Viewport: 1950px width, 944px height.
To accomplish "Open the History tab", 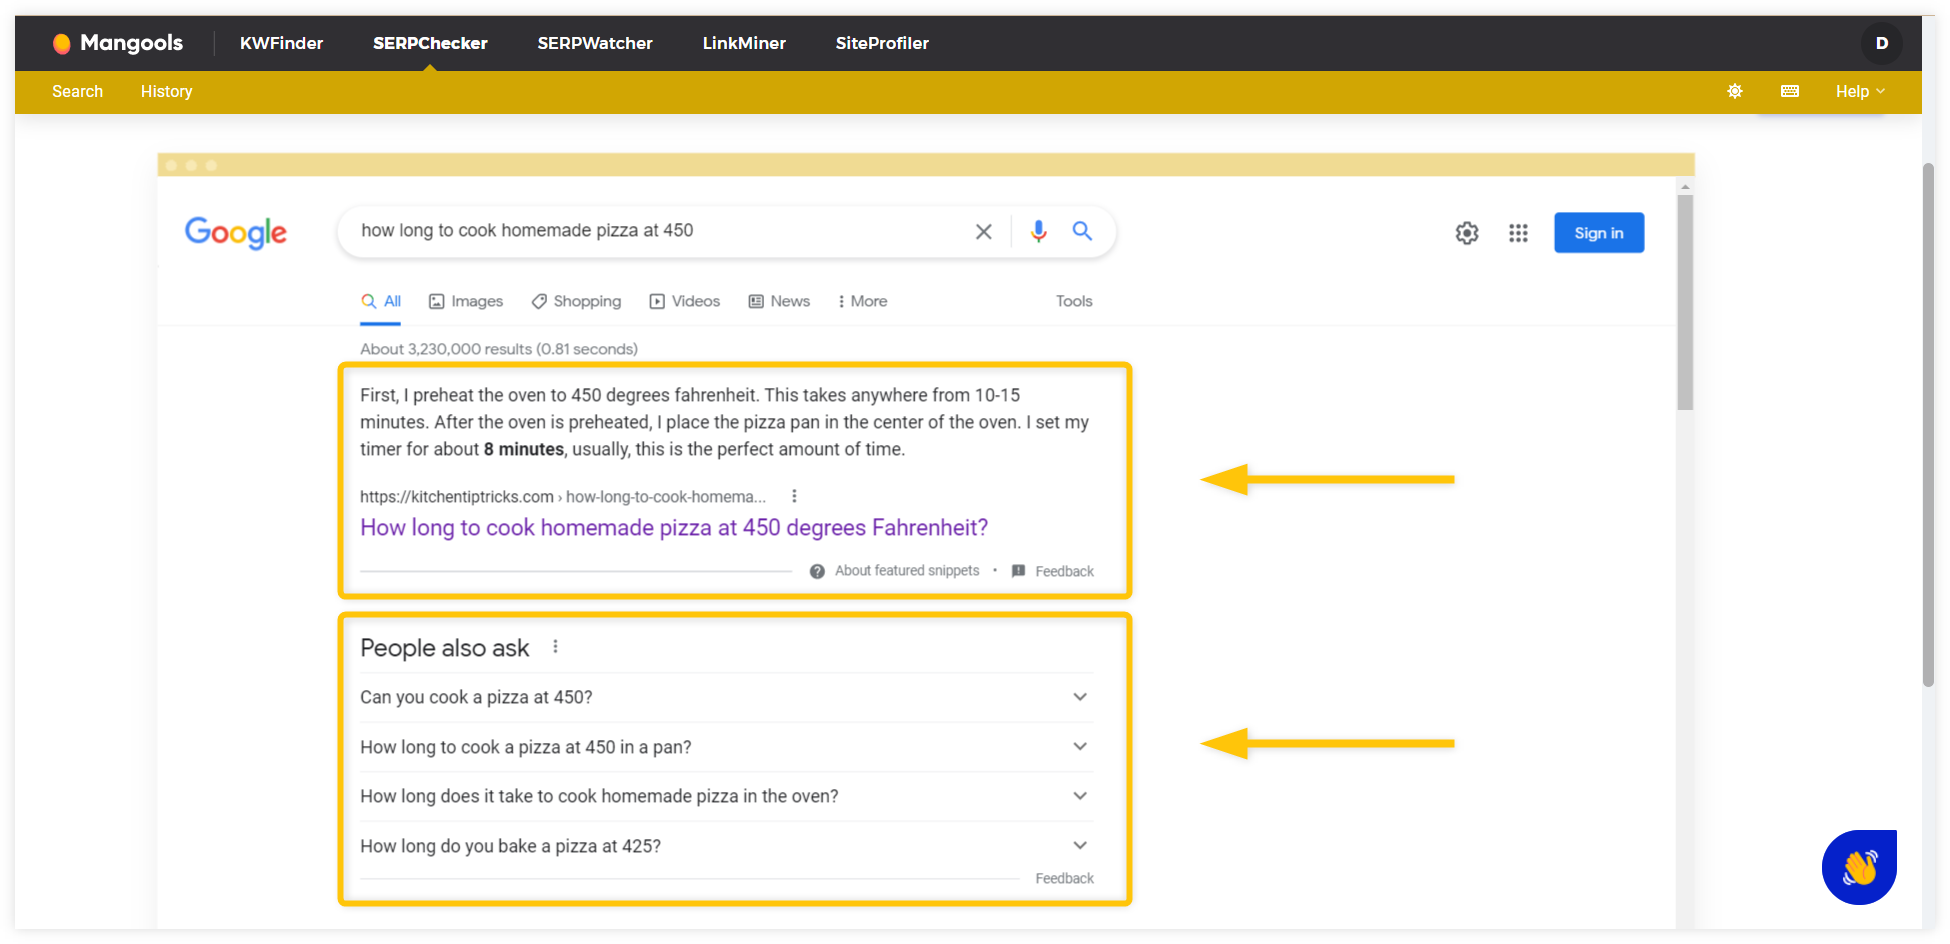I will 166,91.
